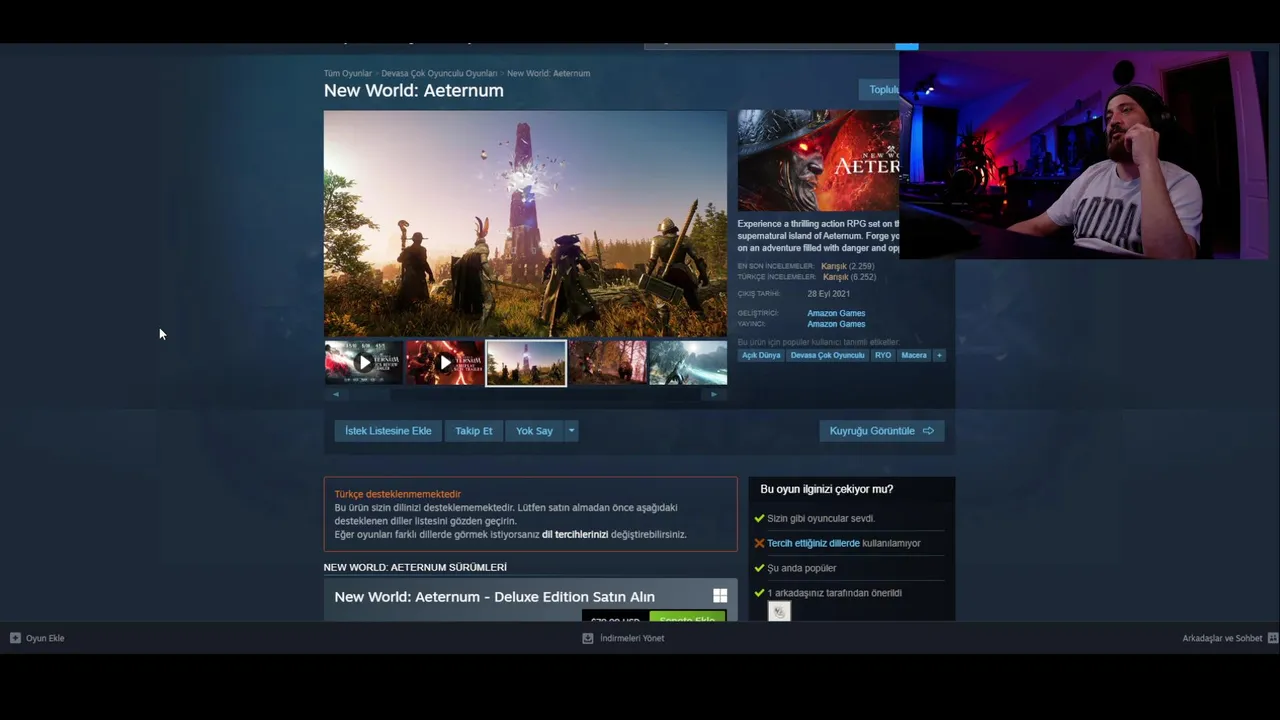Click 'Şu anda popüler' text
The height and width of the screenshot is (720, 1280).
pos(802,568)
